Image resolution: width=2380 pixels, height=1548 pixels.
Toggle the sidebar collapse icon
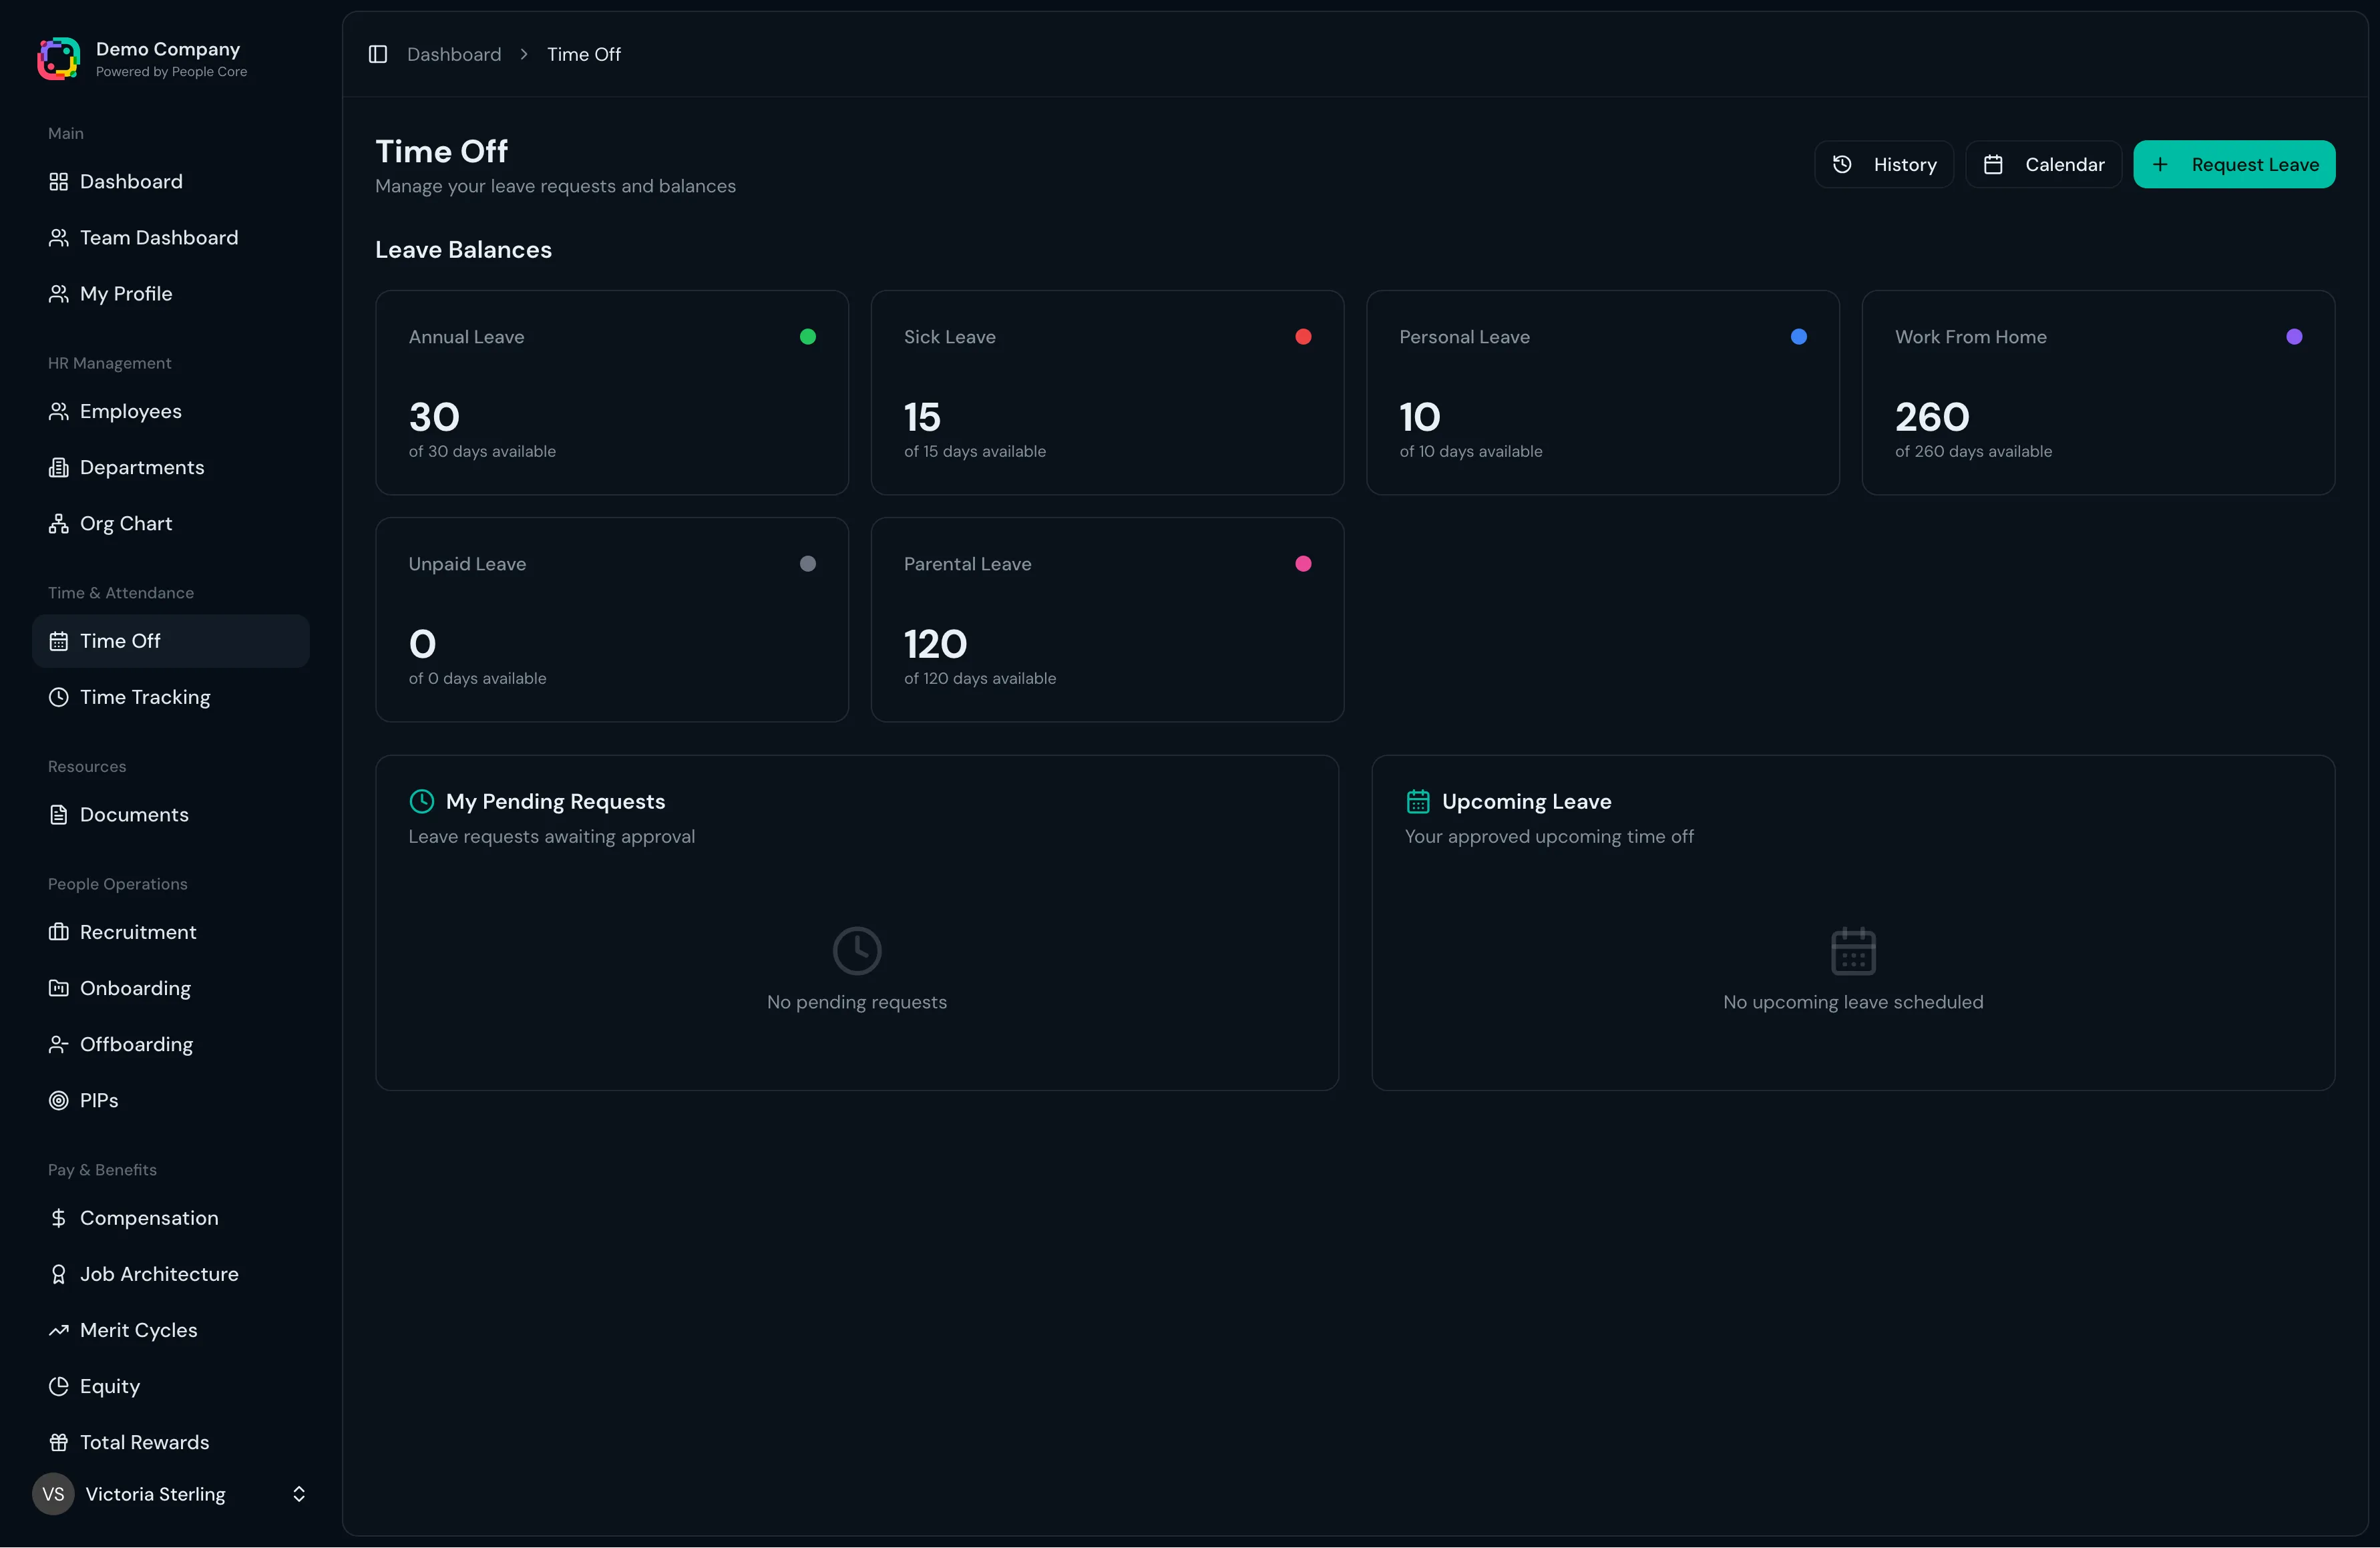pos(378,54)
